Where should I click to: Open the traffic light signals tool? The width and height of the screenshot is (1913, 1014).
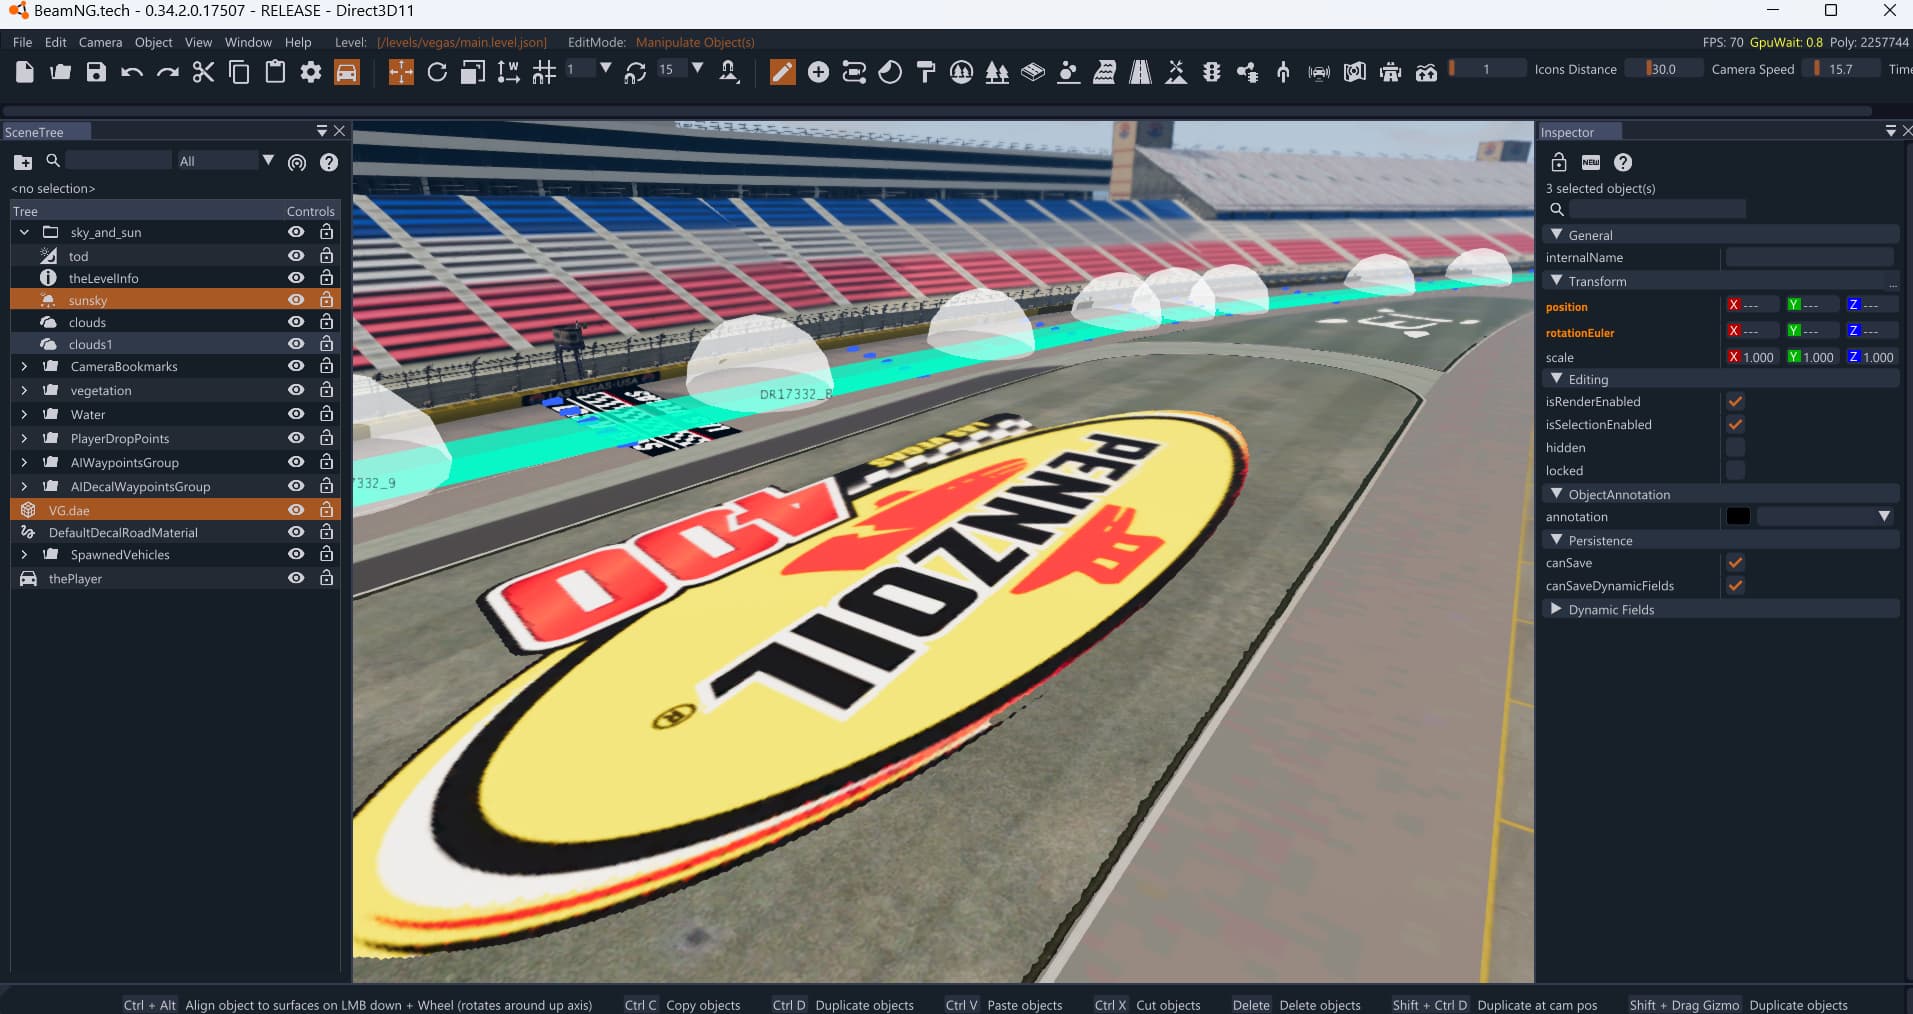click(1212, 72)
